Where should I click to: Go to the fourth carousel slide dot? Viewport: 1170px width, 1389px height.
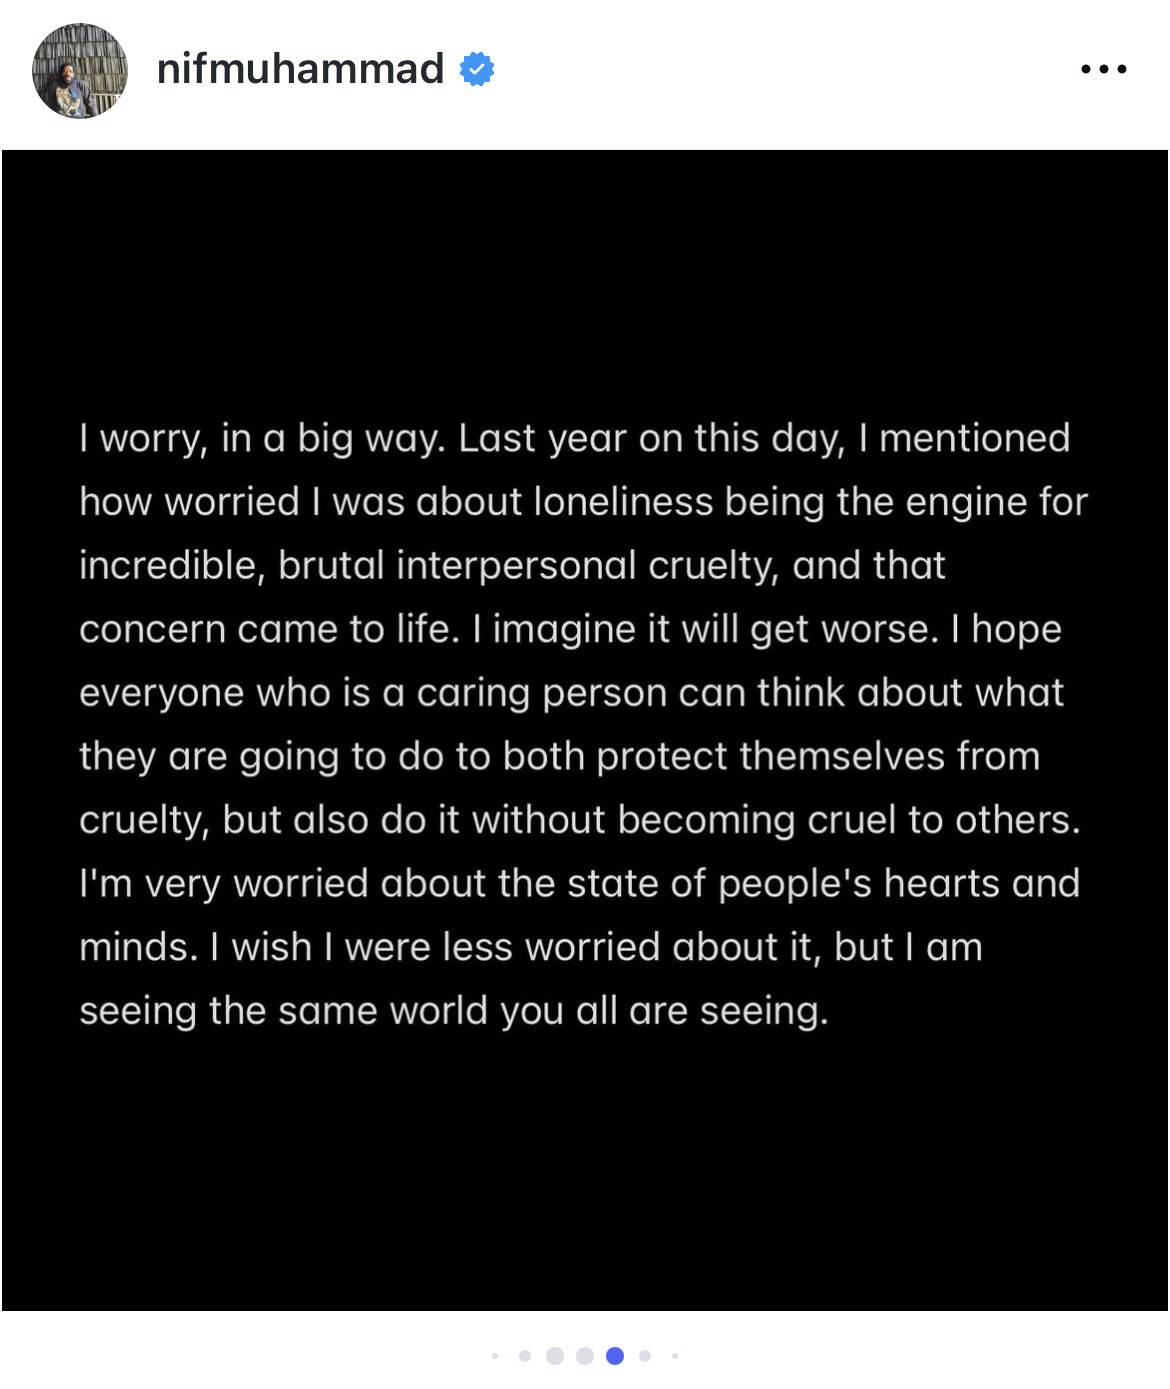[x=585, y=1356]
